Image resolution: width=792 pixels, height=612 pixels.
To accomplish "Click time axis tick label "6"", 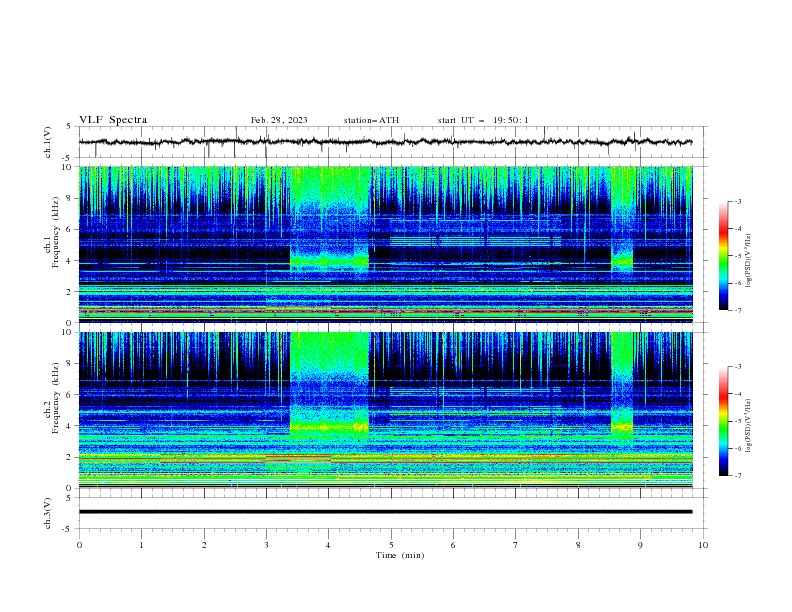I will tap(453, 545).
